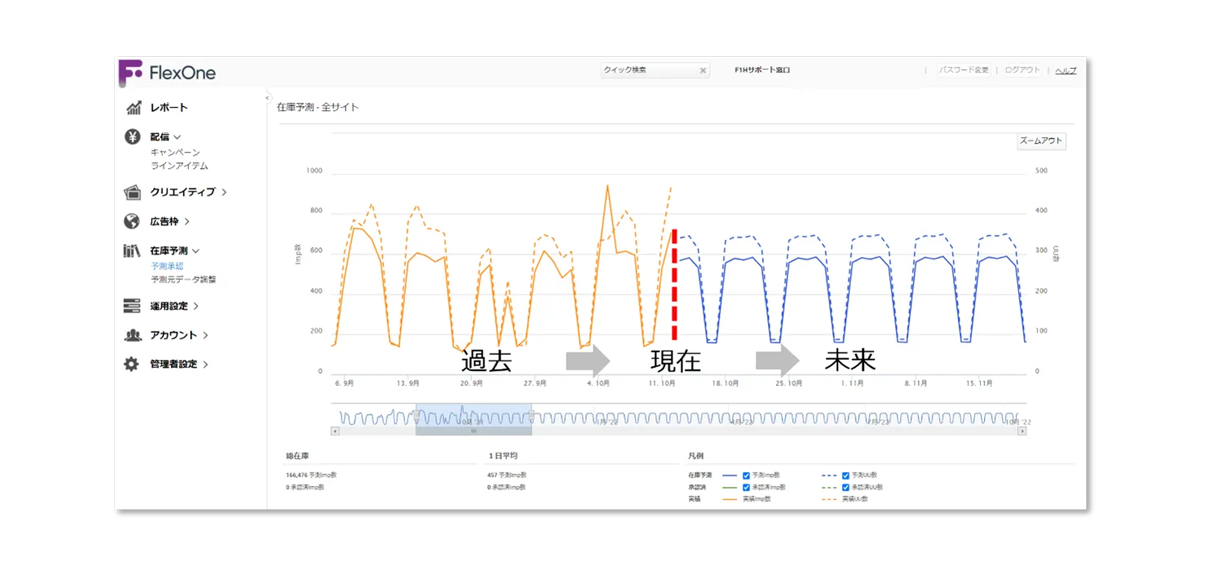This screenshot has width=1208, height=572.
Task: Click the クリエイティブ sidebar icon
Action: 132,192
